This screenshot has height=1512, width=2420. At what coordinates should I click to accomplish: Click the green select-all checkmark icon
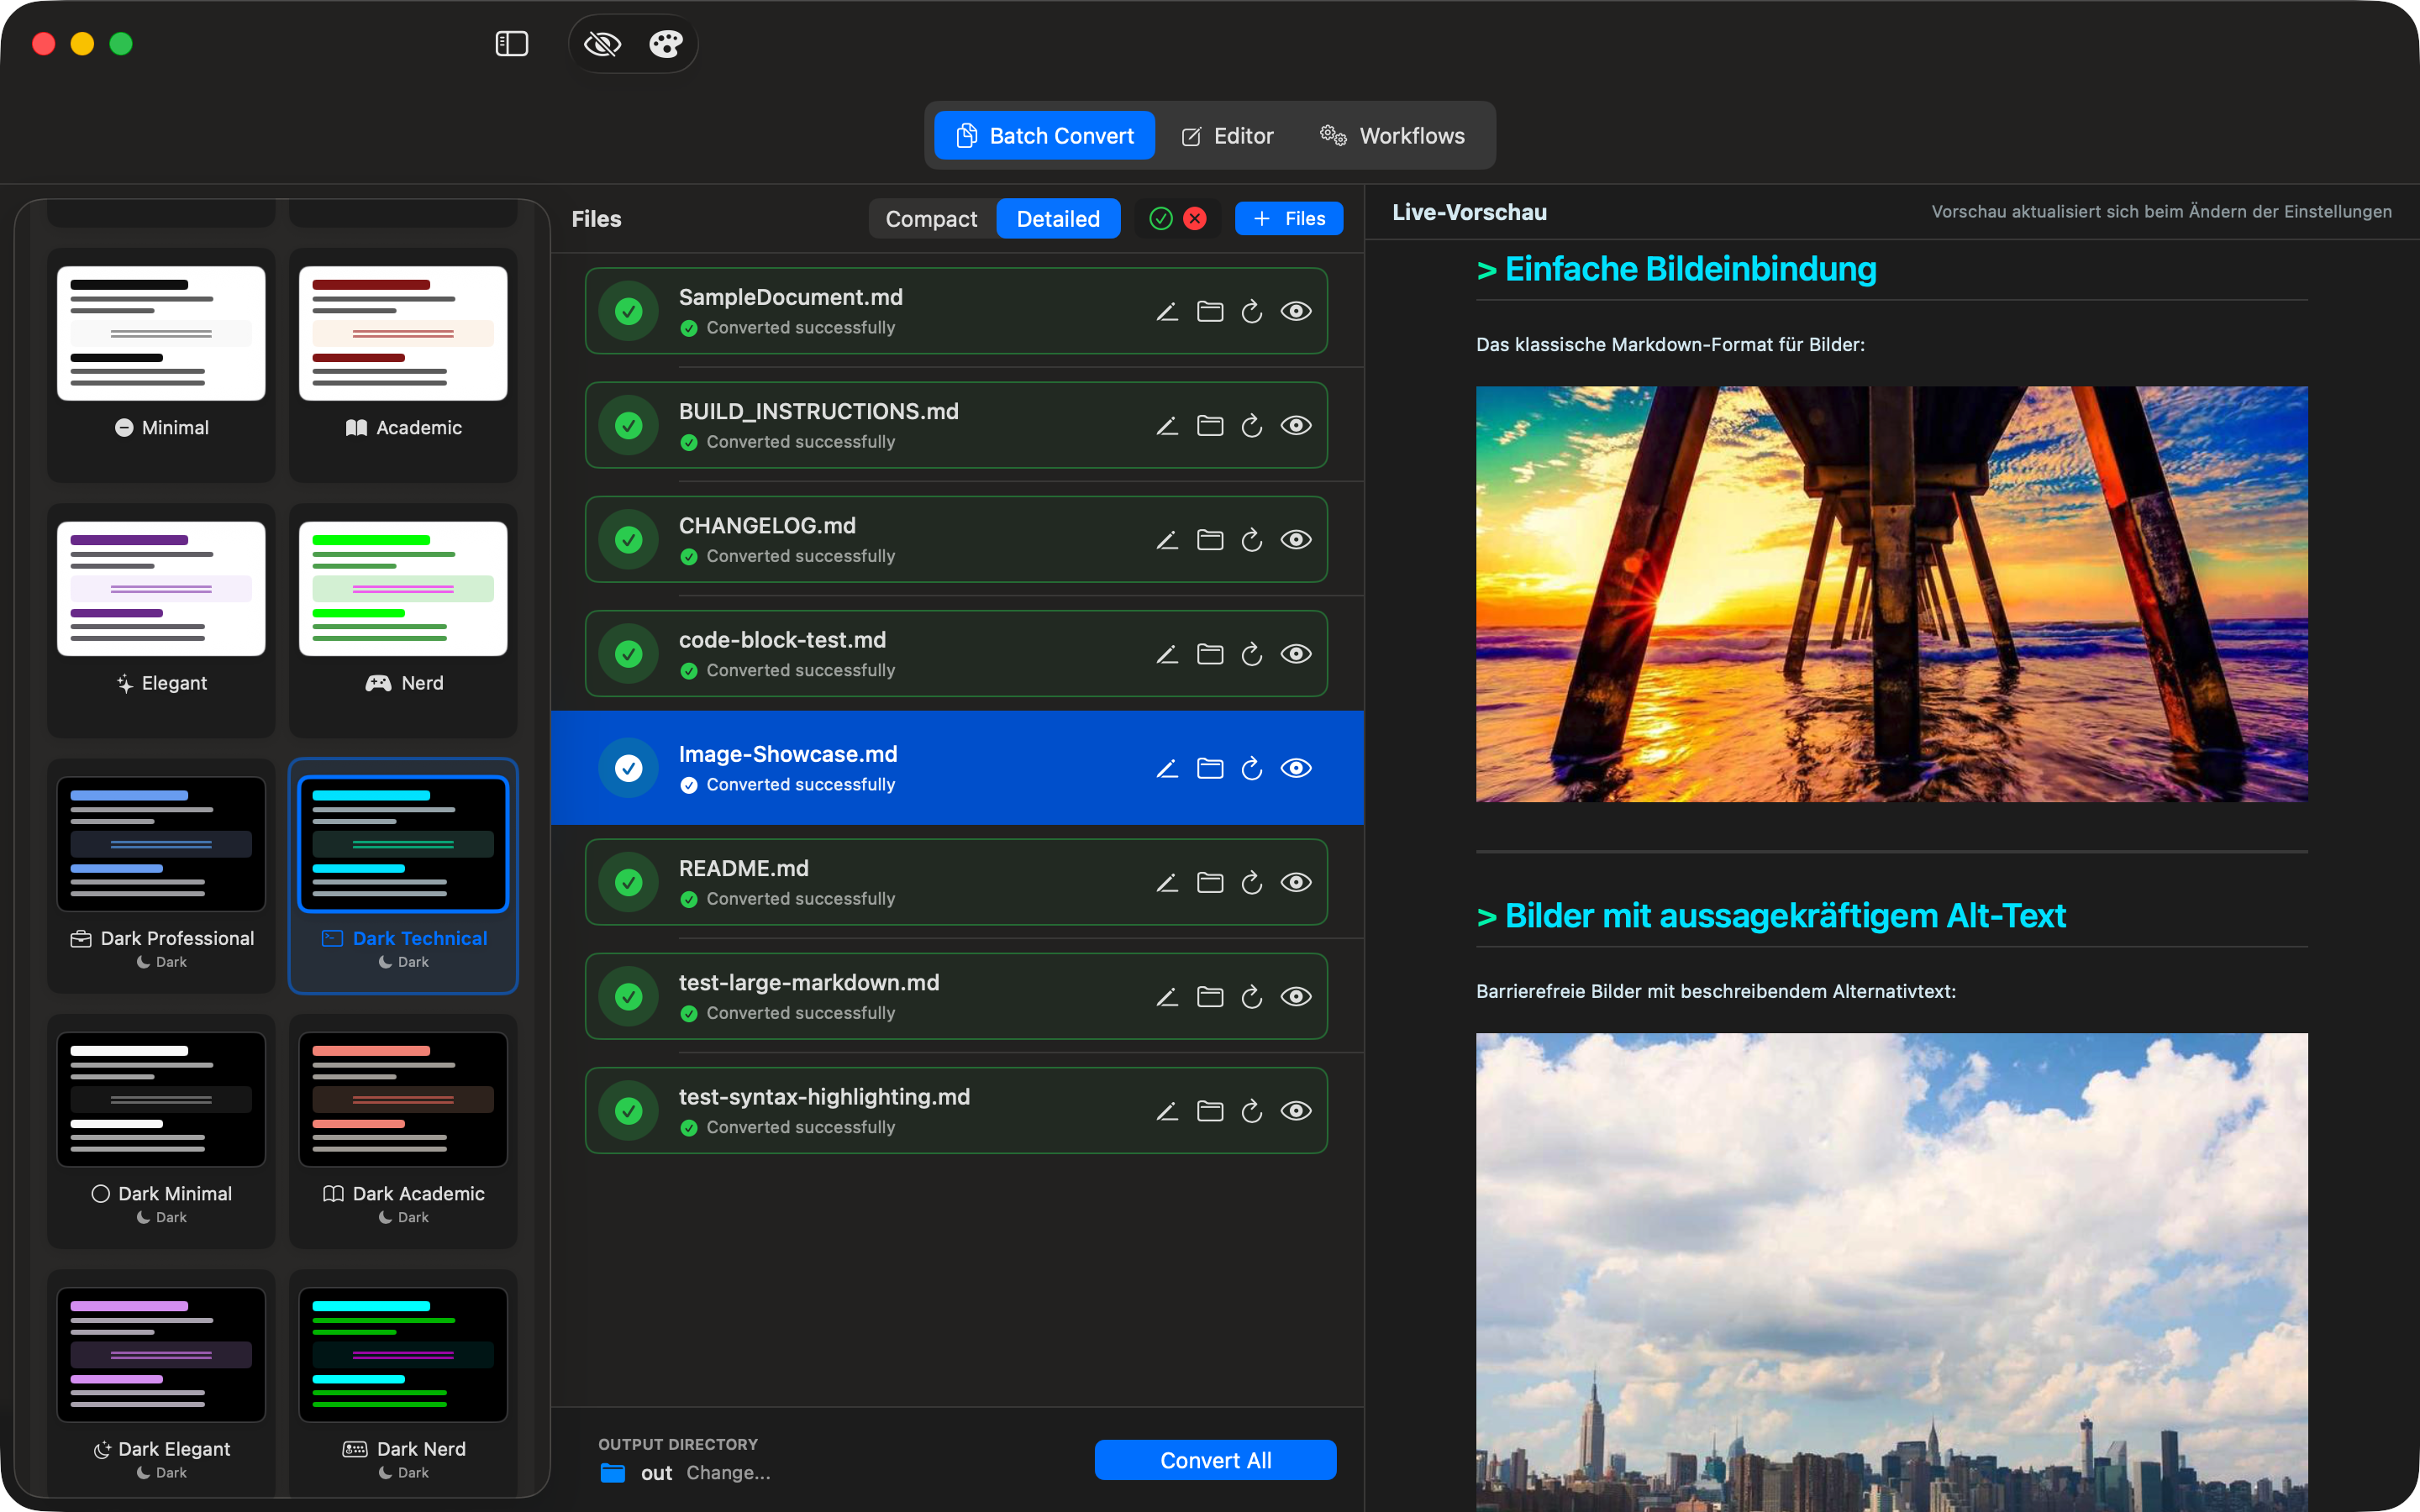(1160, 218)
